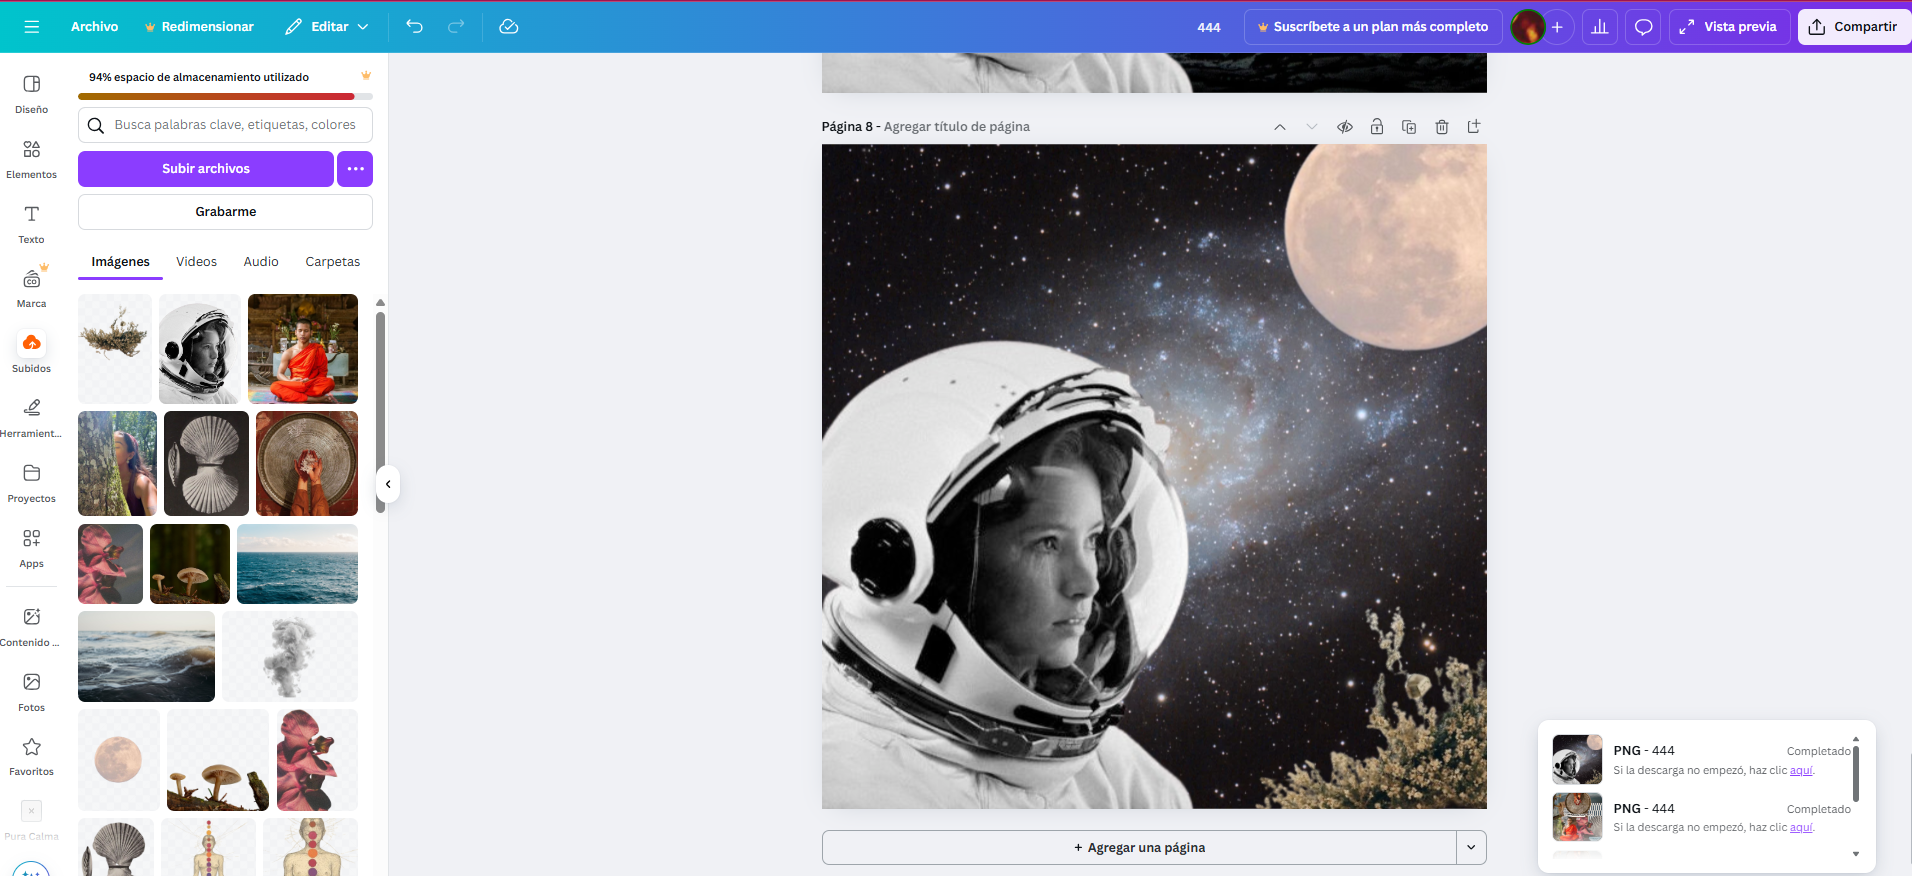Focus the uploads search field
Screen dimensions: 1912x876
(x=226, y=125)
